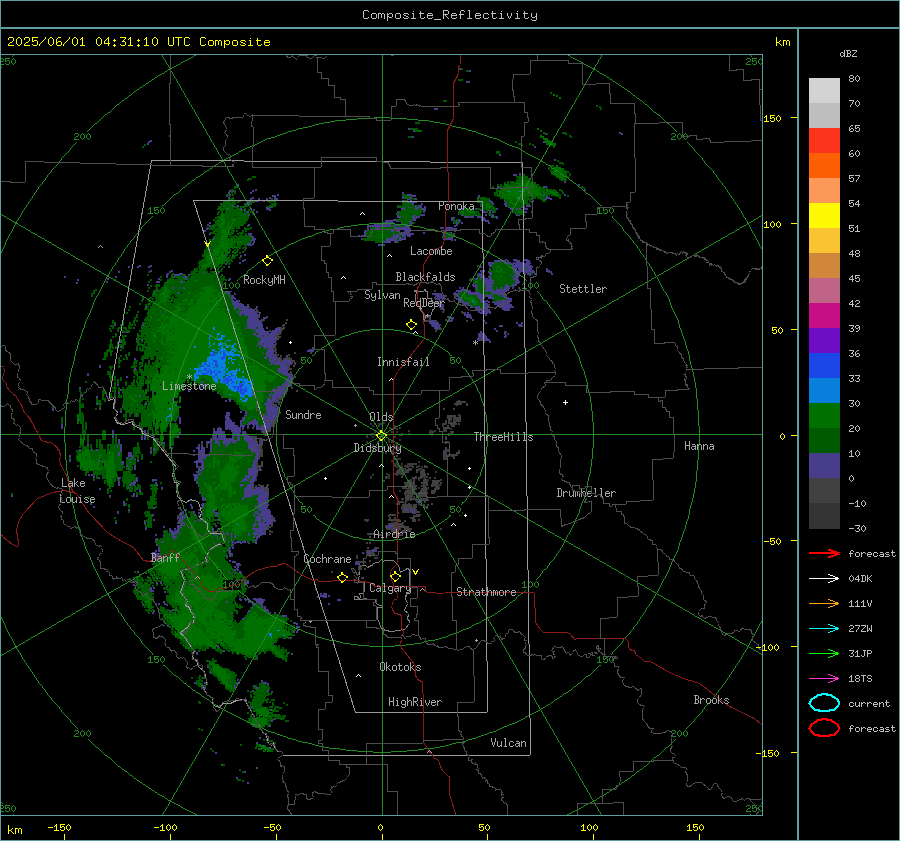The image size is (900, 841).
Task: Click the red forecast arrow in the legend
Action: coord(824,553)
